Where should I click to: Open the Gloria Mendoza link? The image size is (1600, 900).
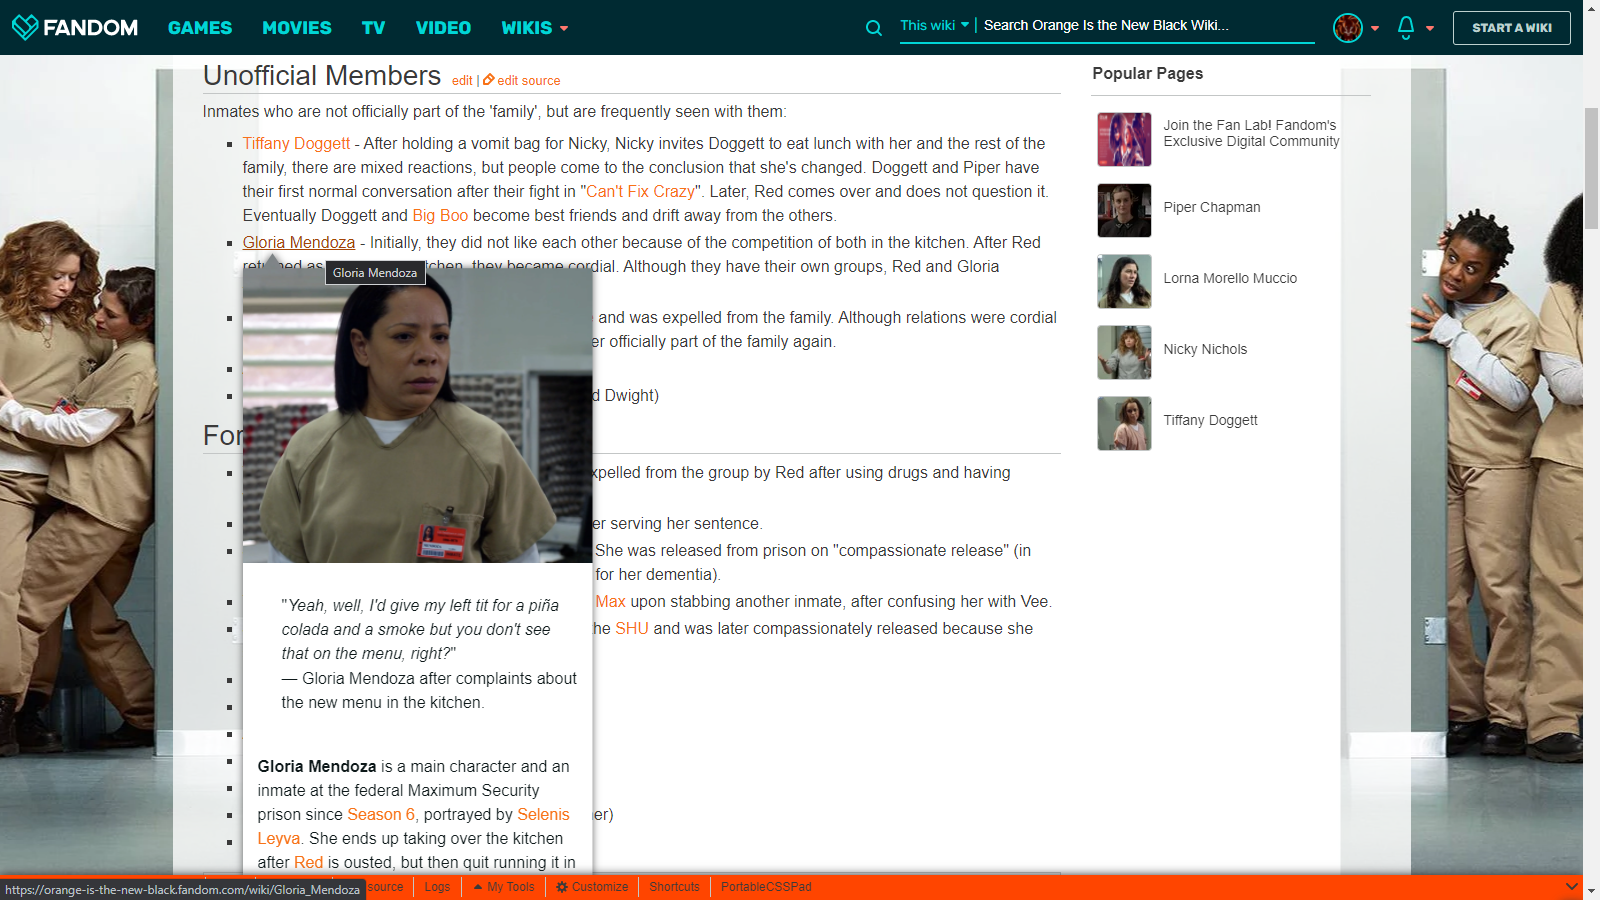click(x=298, y=243)
